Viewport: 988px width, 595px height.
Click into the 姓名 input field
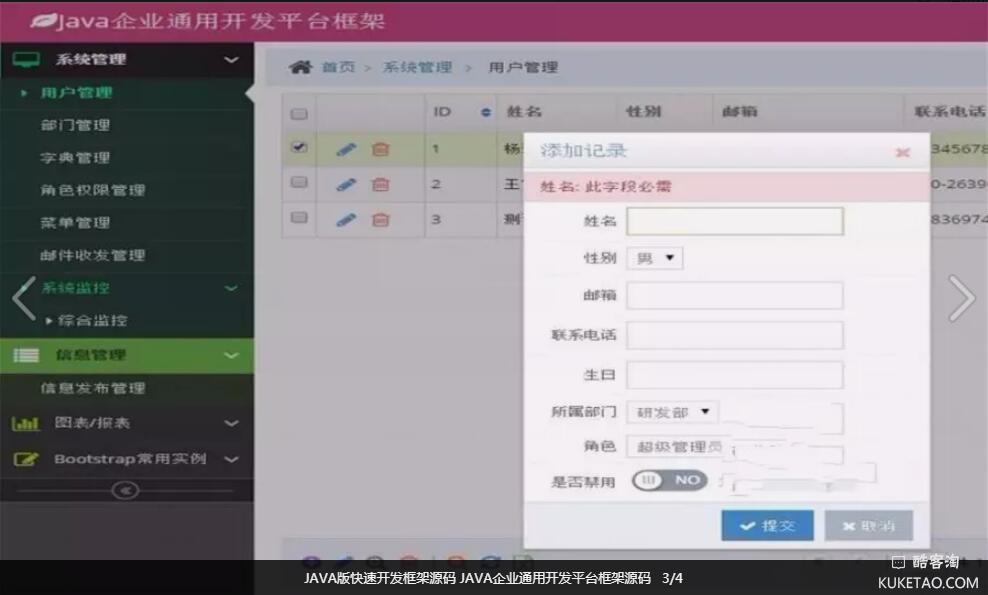(735, 221)
